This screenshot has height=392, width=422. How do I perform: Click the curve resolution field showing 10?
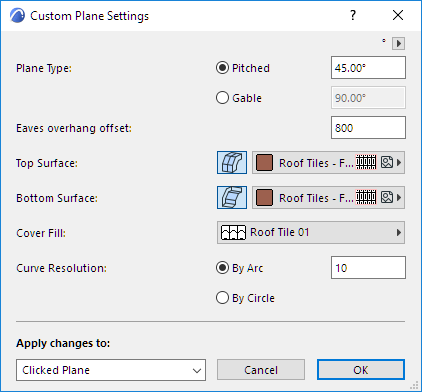coord(368,268)
